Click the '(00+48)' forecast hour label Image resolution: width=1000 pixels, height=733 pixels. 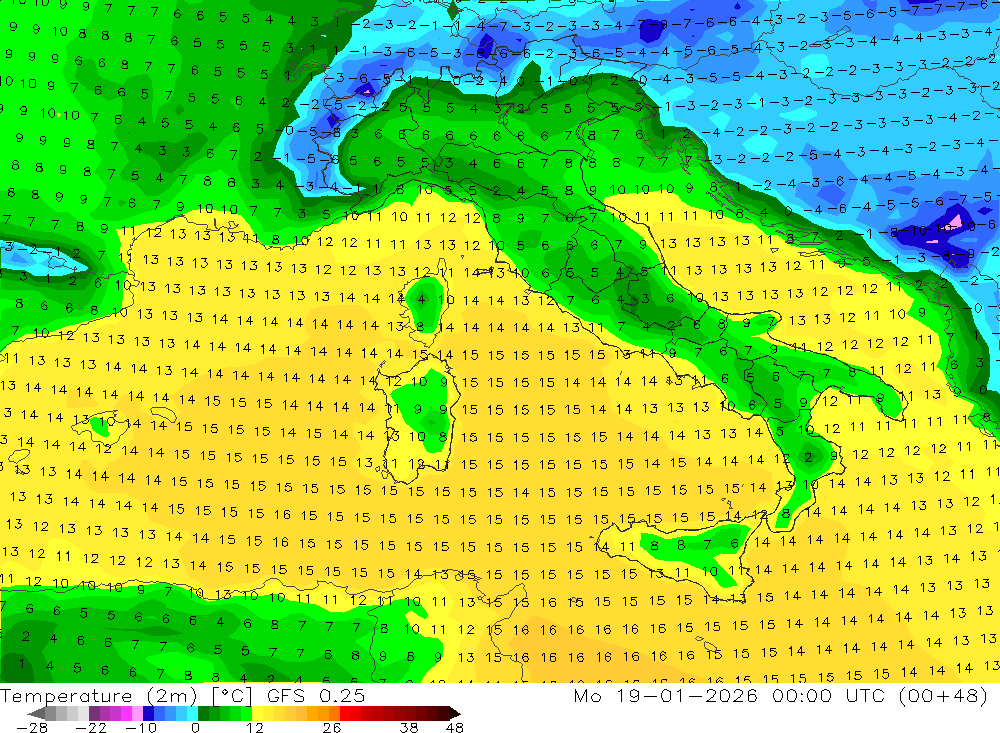pyautogui.click(x=943, y=695)
